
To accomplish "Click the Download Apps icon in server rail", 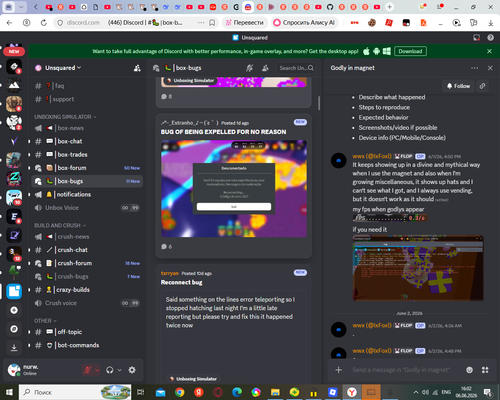I will point(14,348).
